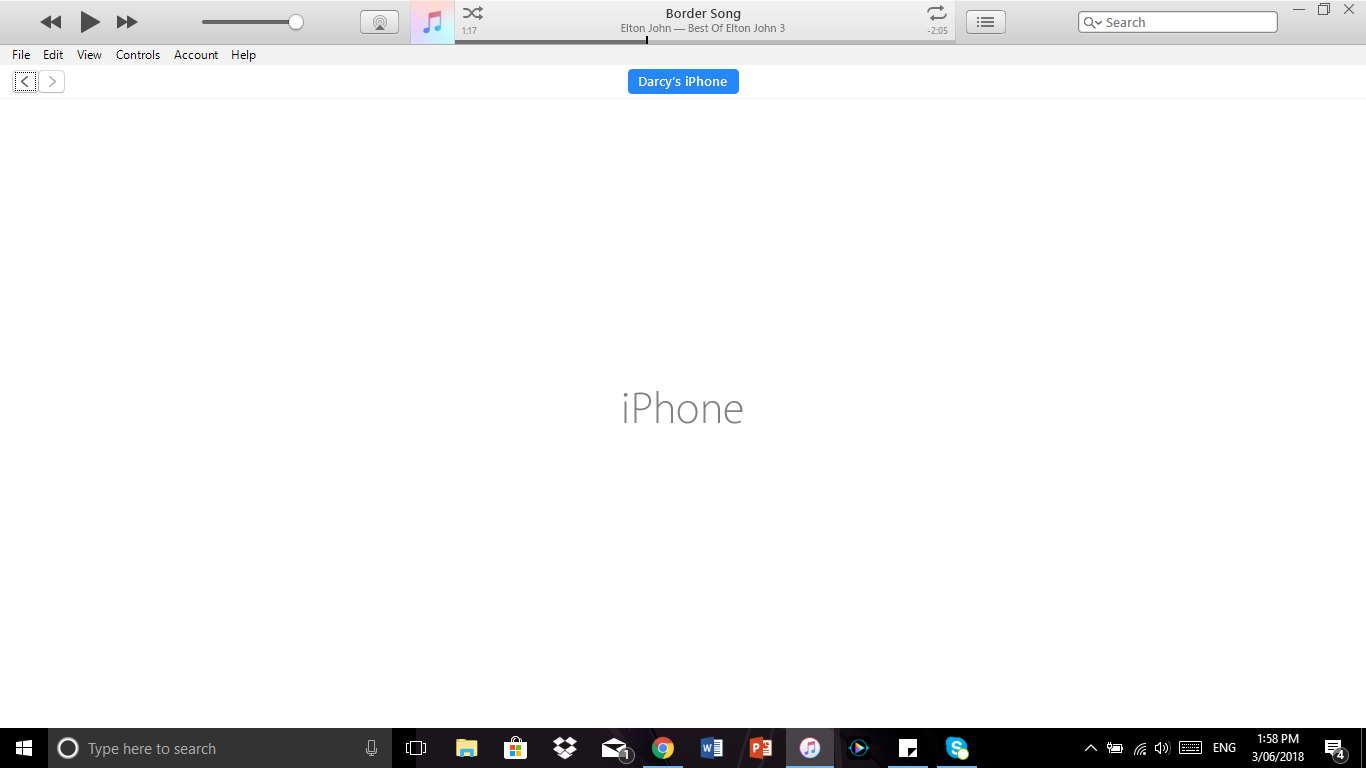Close the iTunes window
Viewport: 1366px width, 768px height.
pyautogui.click(x=1349, y=9)
